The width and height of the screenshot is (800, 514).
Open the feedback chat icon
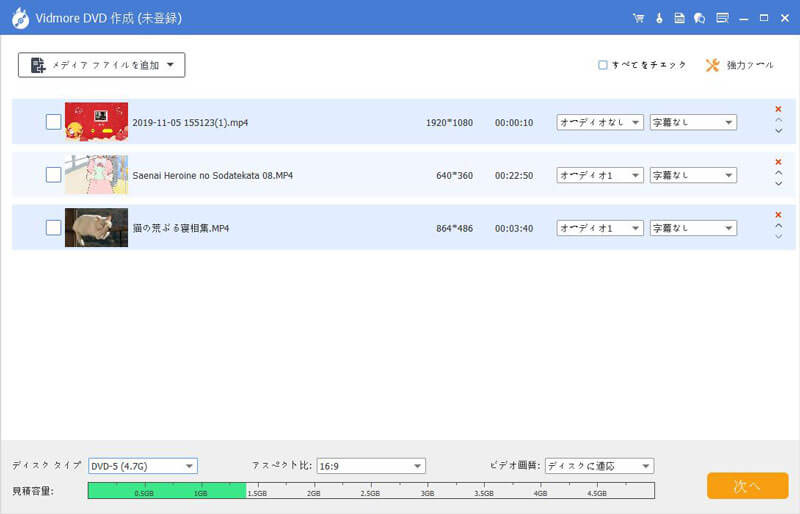point(699,18)
